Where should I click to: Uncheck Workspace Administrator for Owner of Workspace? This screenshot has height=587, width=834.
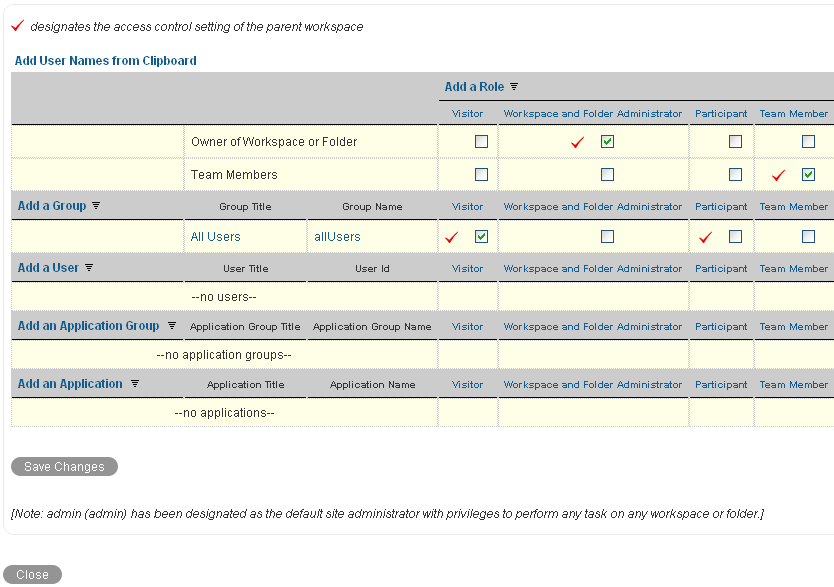coord(607,142)
